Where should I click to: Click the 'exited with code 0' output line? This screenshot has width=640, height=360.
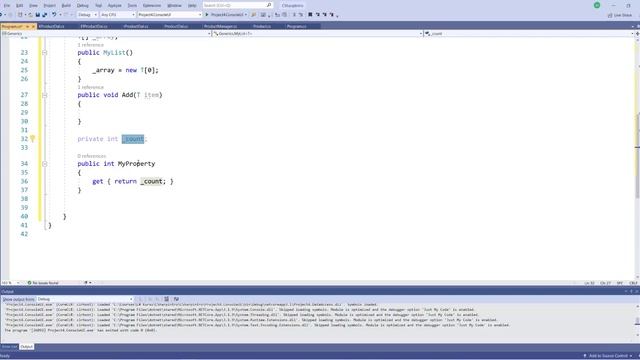pyautogui.click(x=80, y=330)
